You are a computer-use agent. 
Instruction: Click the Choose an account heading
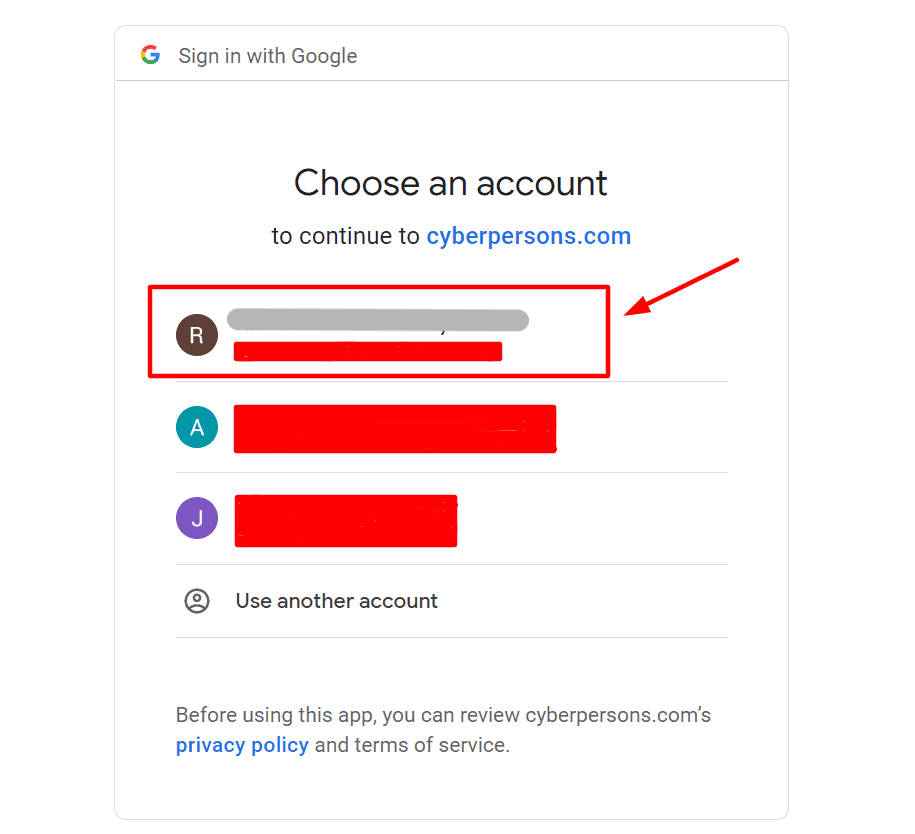click(x=450, y=183)
